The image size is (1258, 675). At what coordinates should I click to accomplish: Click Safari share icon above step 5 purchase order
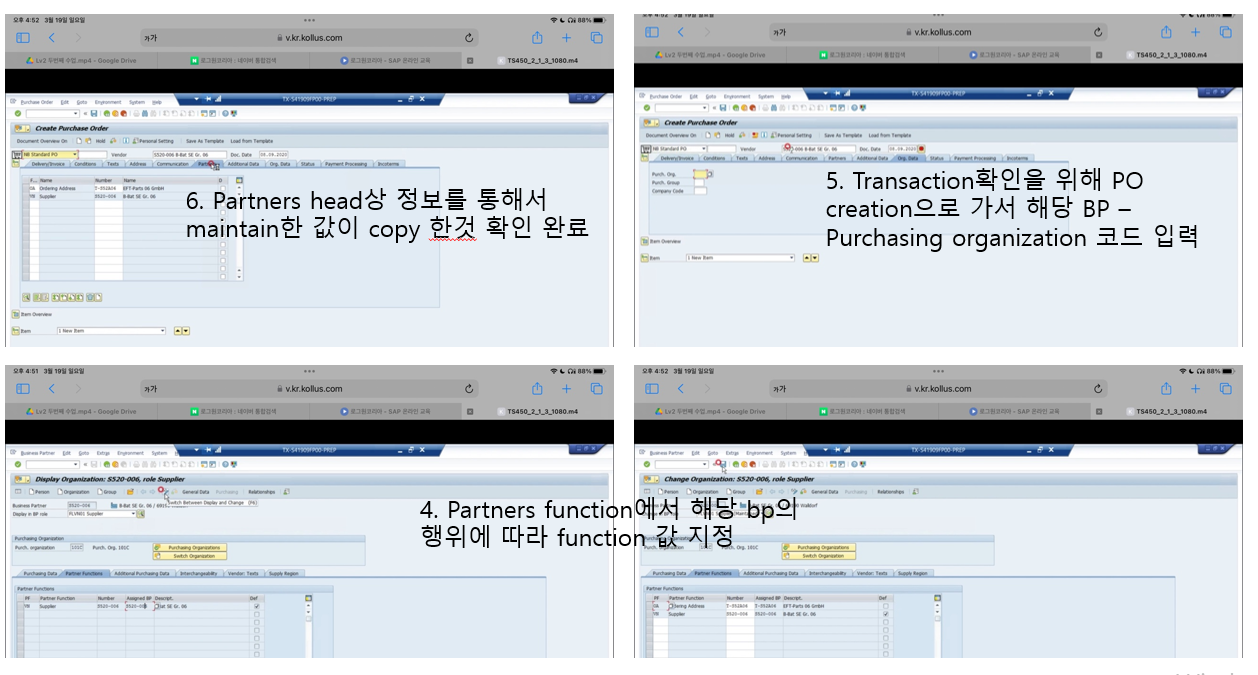[1166, 32]
